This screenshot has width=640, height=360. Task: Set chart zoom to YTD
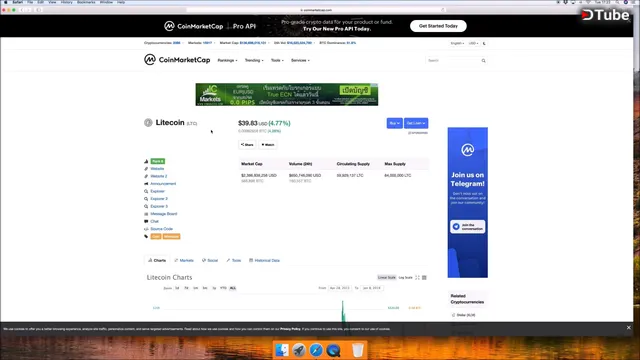[223, 288]
